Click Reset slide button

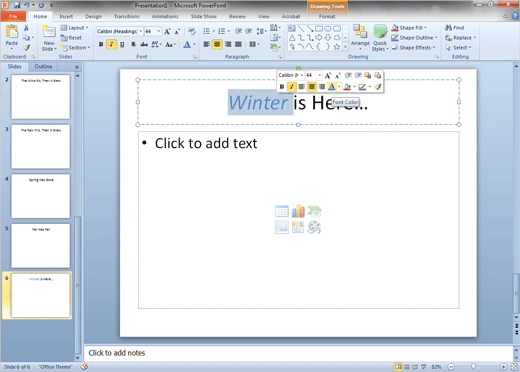tap(71, 38)
